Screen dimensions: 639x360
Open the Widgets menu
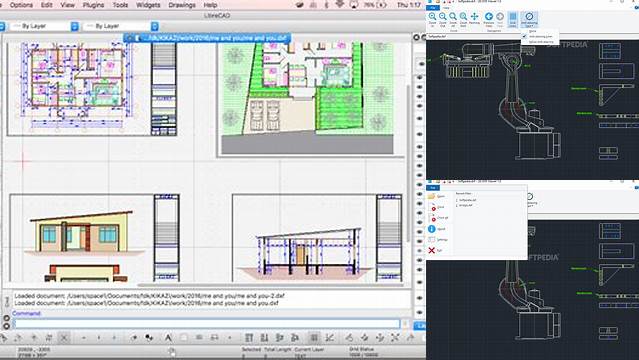point(148,5)
